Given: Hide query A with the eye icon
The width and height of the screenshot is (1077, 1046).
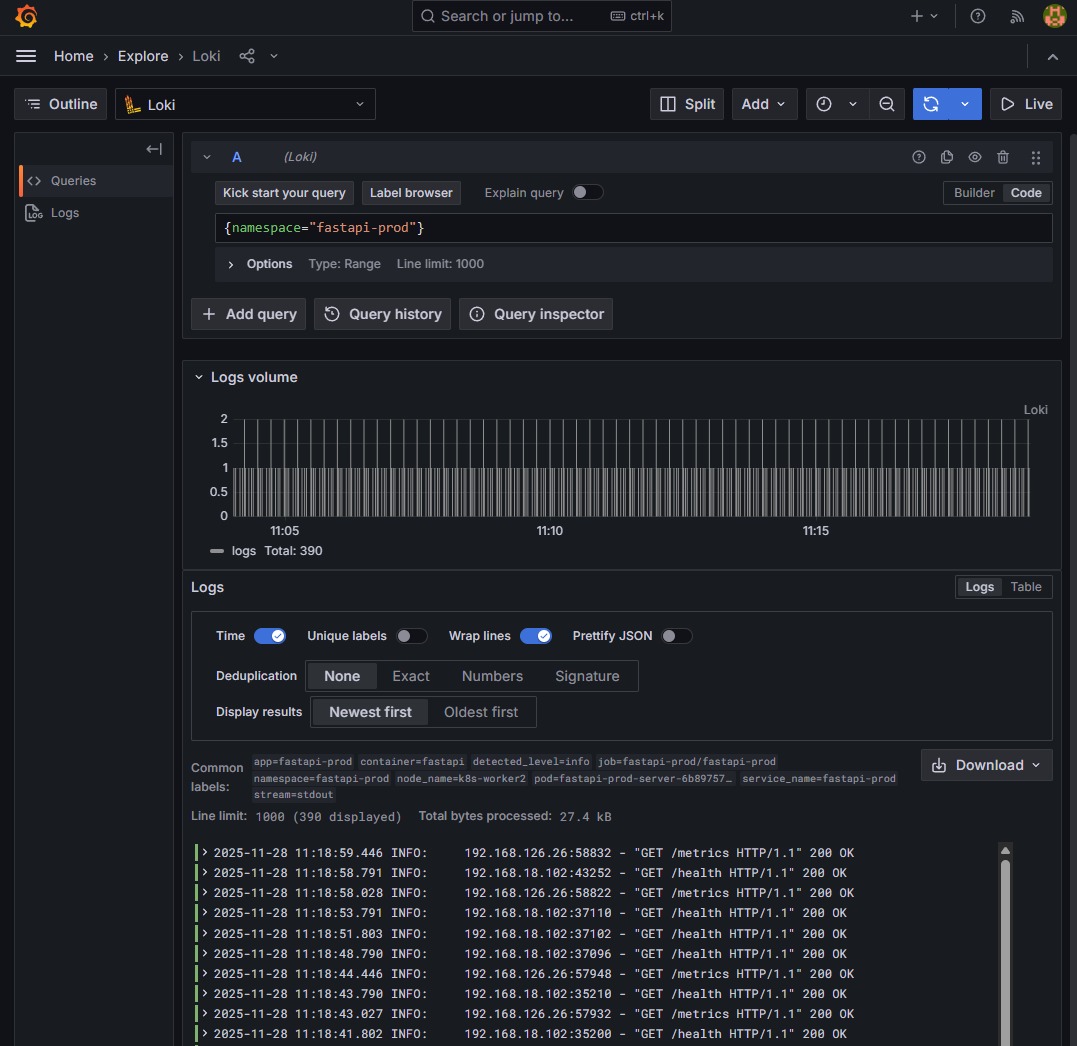Looking at the screenshot, I should click(x=974, y=157).
